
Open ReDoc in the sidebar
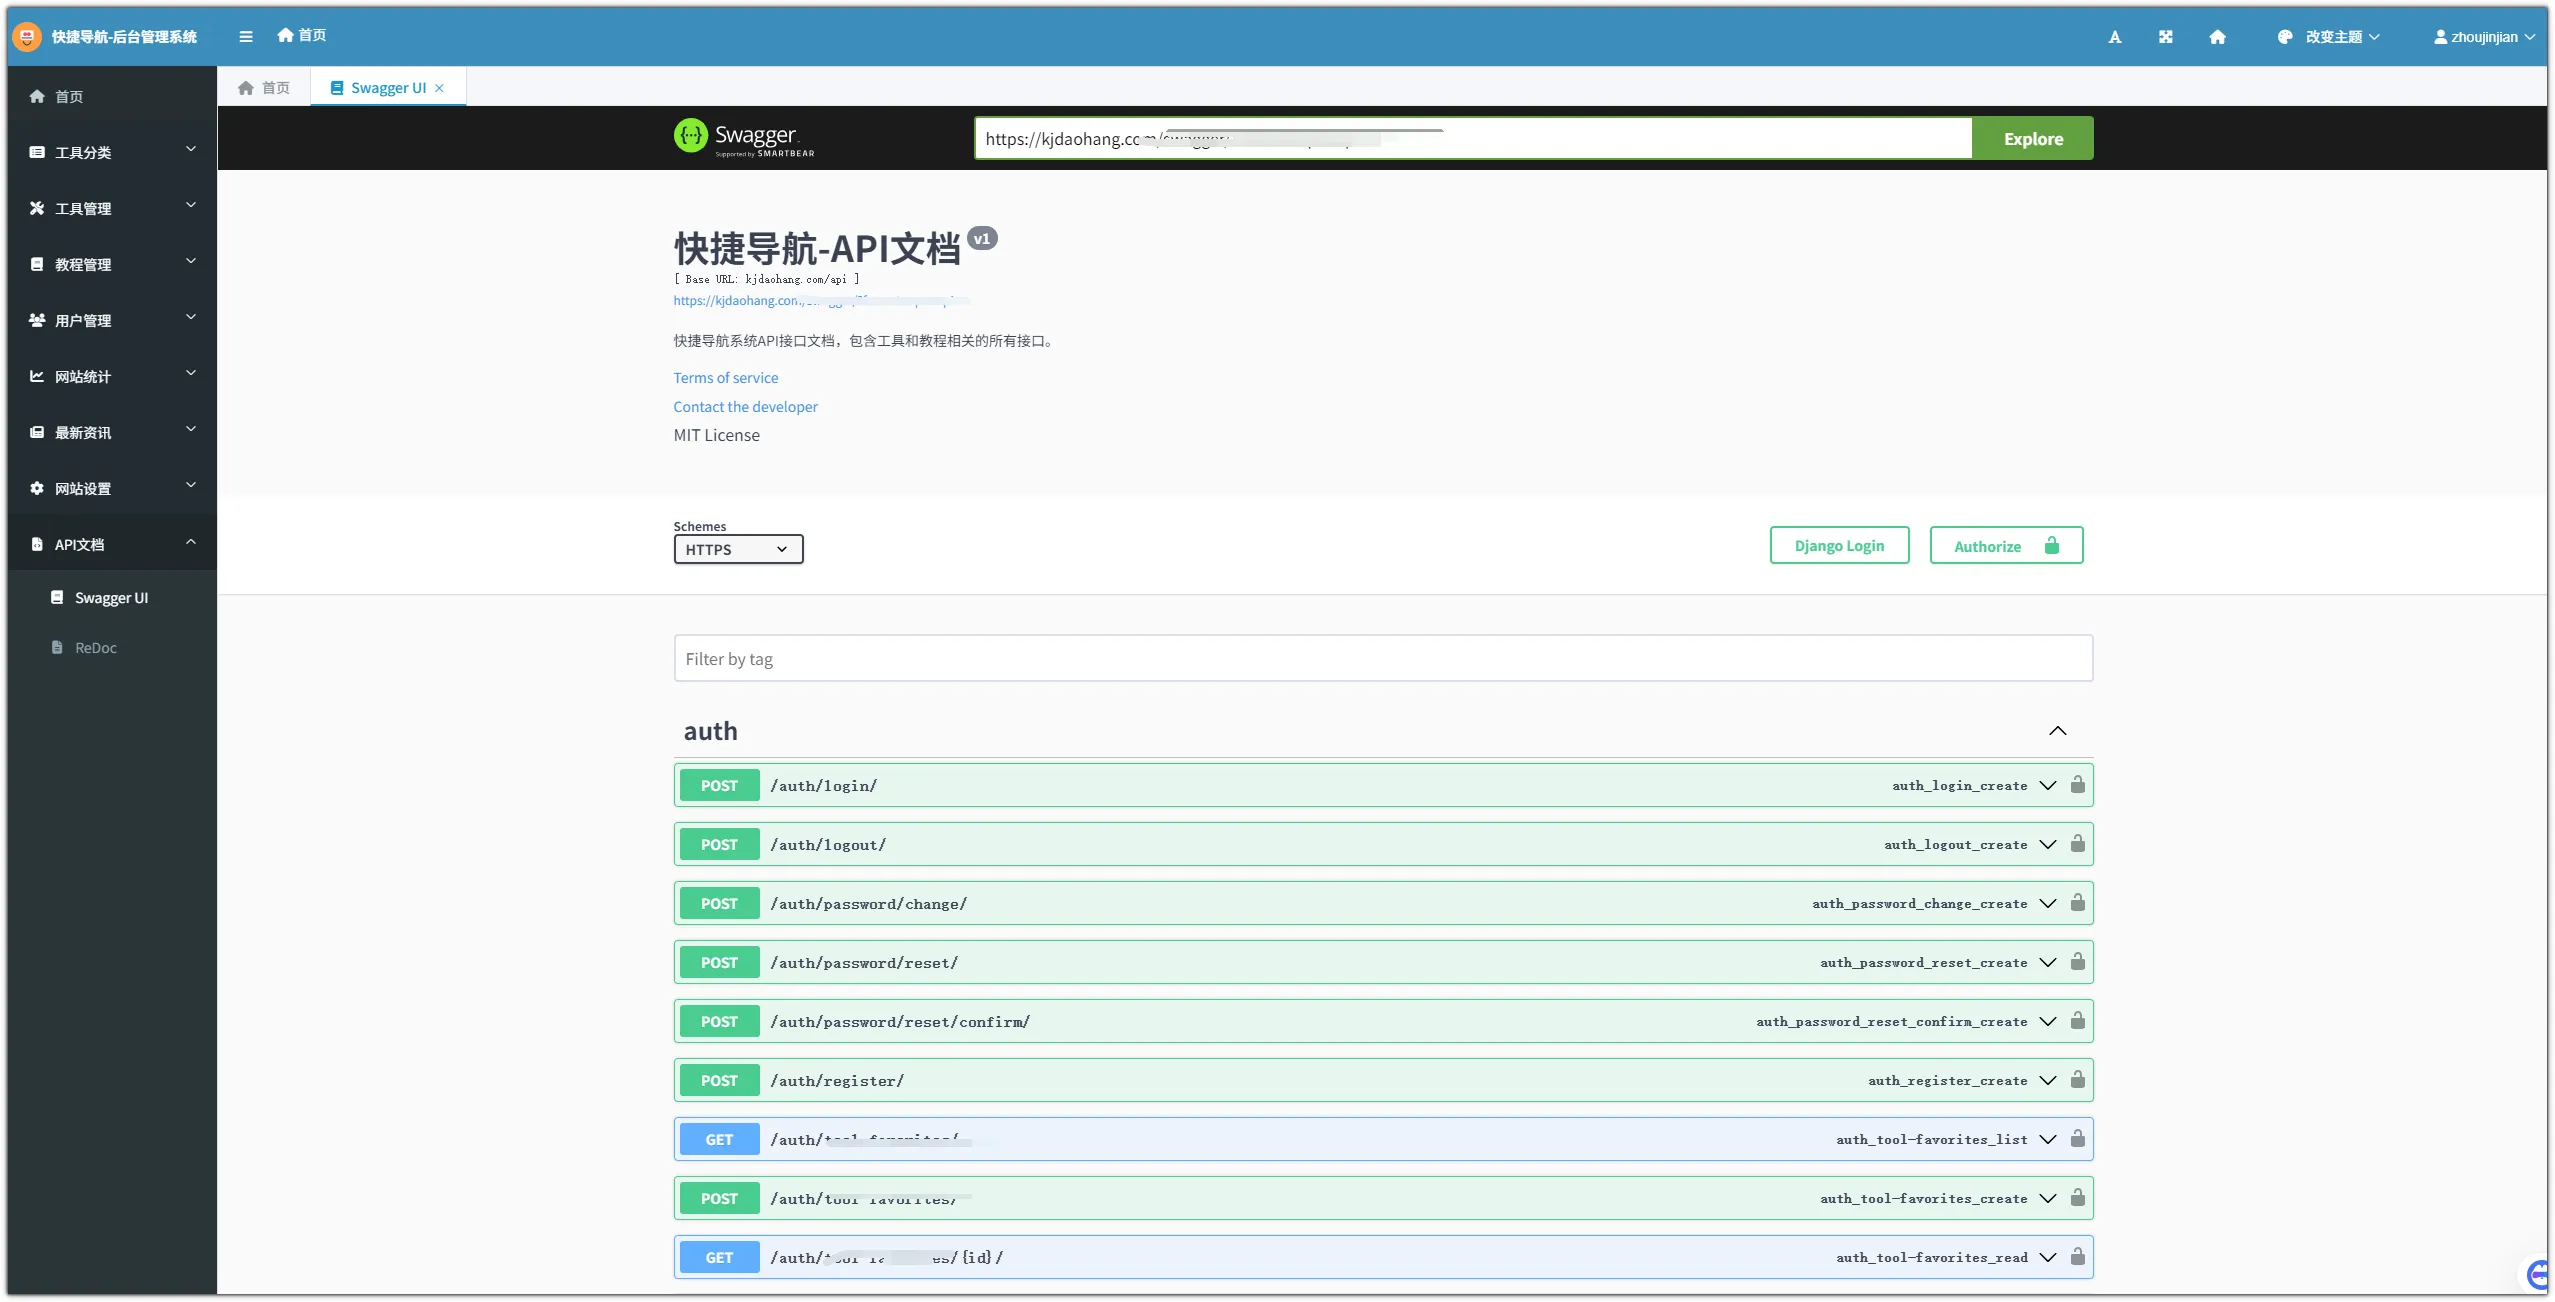(96, 648)
